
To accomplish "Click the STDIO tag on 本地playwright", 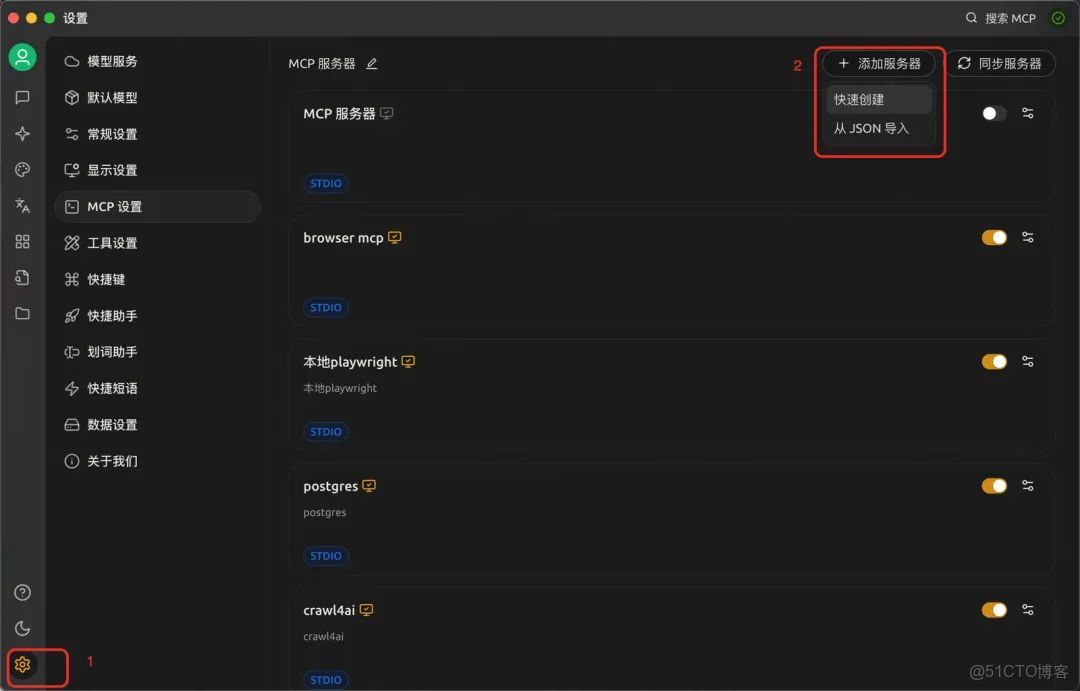I will (325, 431).
